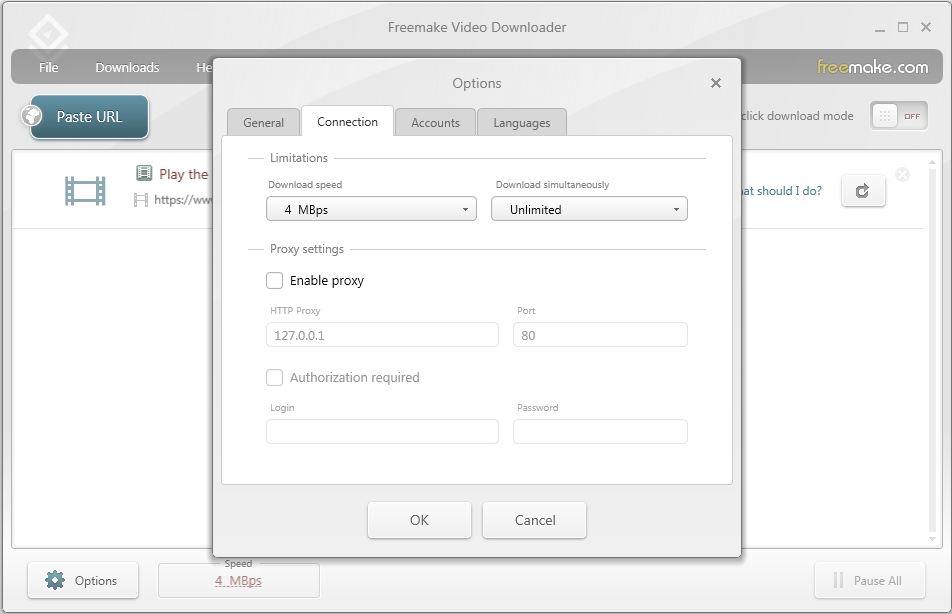
Task: Open the File menu
Action: tap(49, 67)
